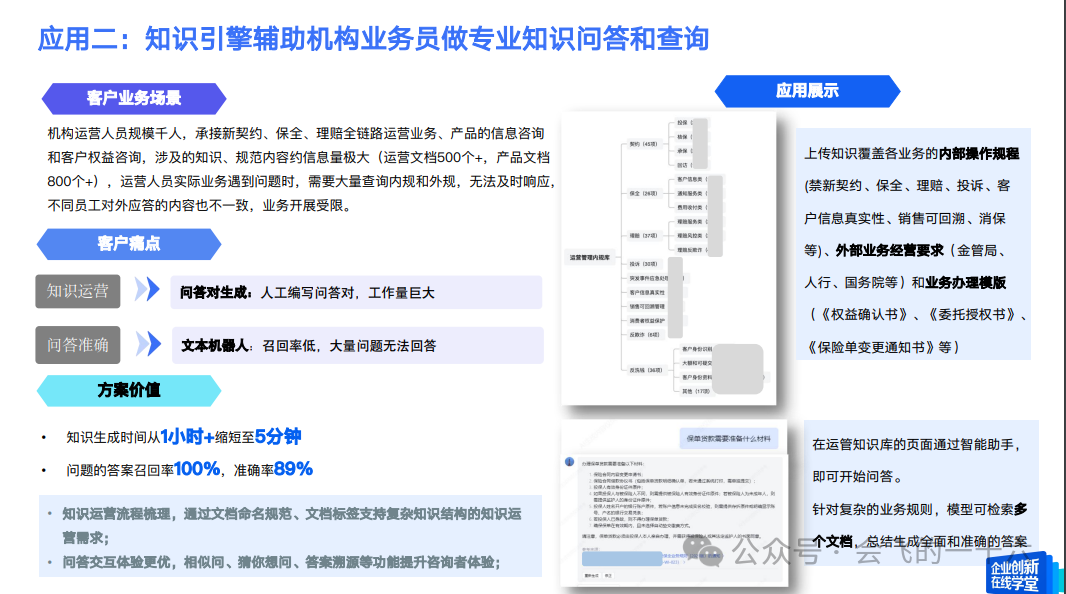Click the double-chevron arrow beside 知识运营
Image resolution: width=1066 pixels, height=594 pixels.
tap(147, 290)
